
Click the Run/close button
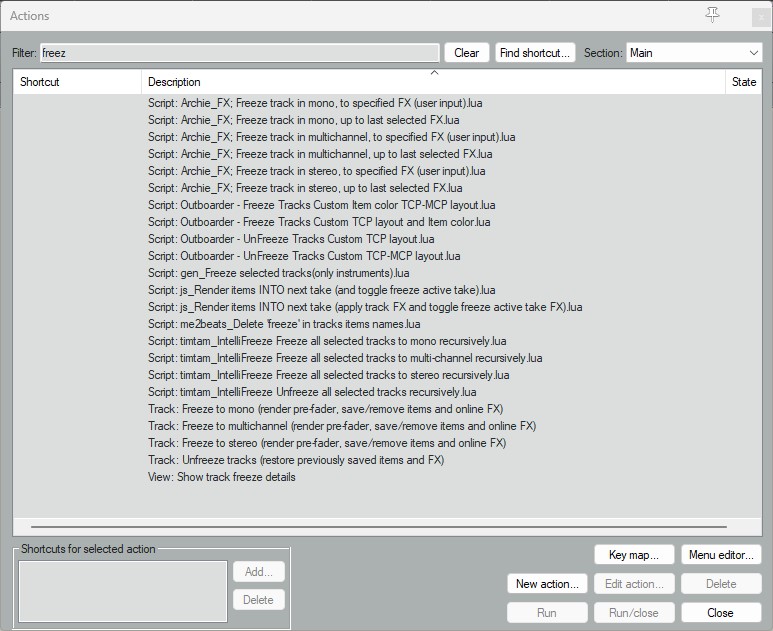point(634,613)
